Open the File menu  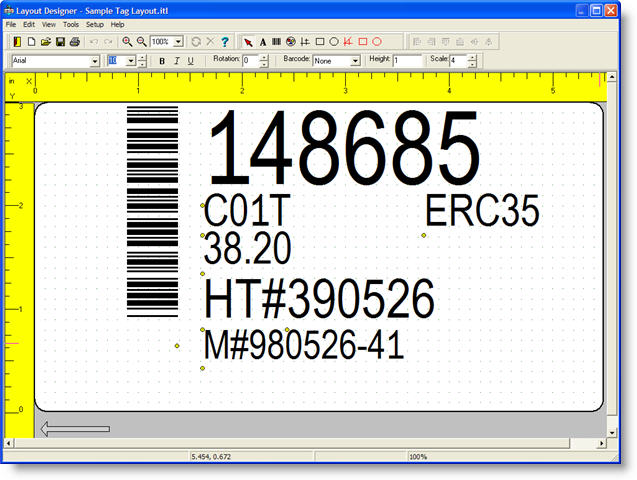11,25
